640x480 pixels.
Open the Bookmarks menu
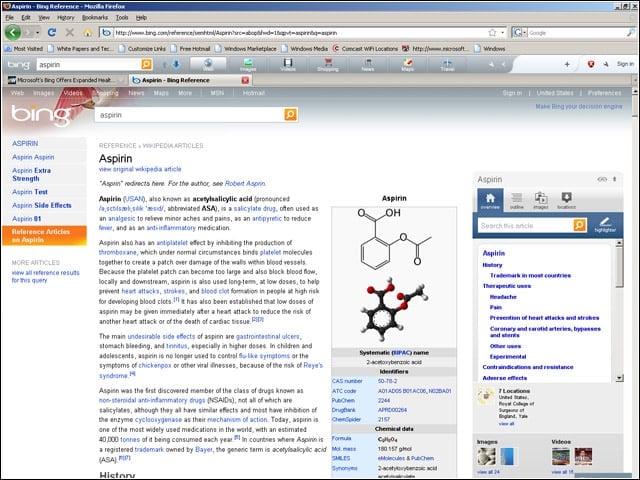(95, 18)
